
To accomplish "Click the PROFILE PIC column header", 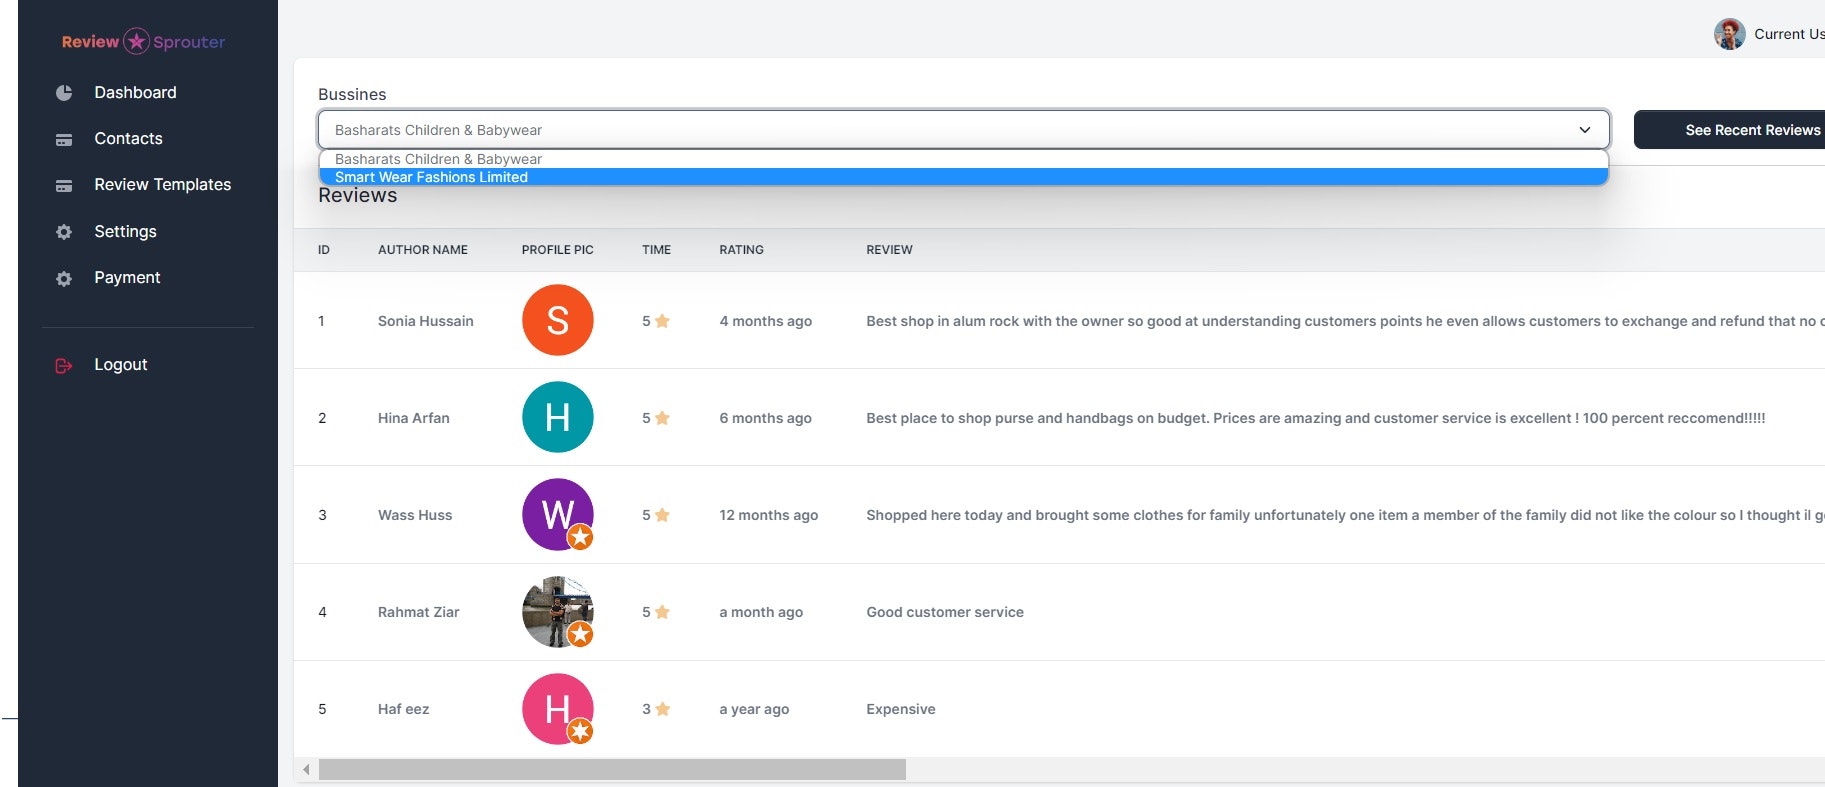I will tap(557, 250).
